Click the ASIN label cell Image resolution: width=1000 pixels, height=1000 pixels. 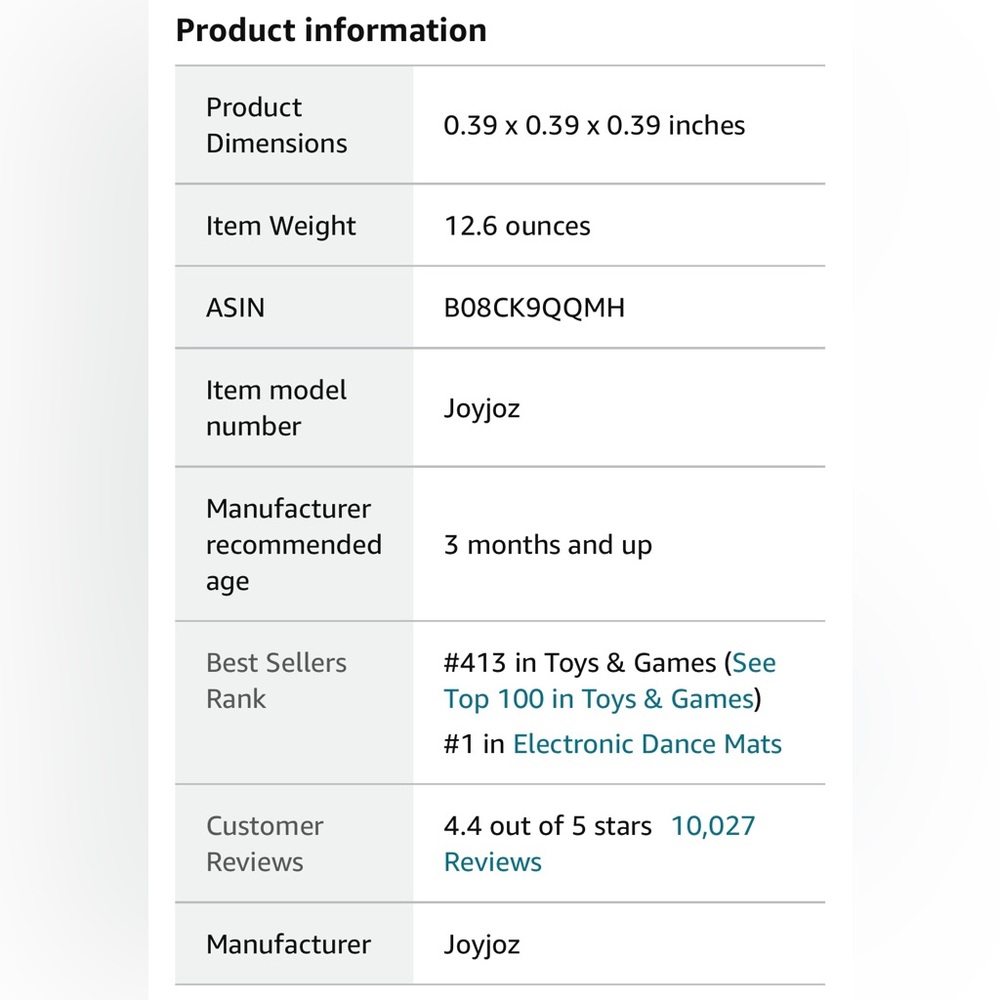click(x=294, y=308)
